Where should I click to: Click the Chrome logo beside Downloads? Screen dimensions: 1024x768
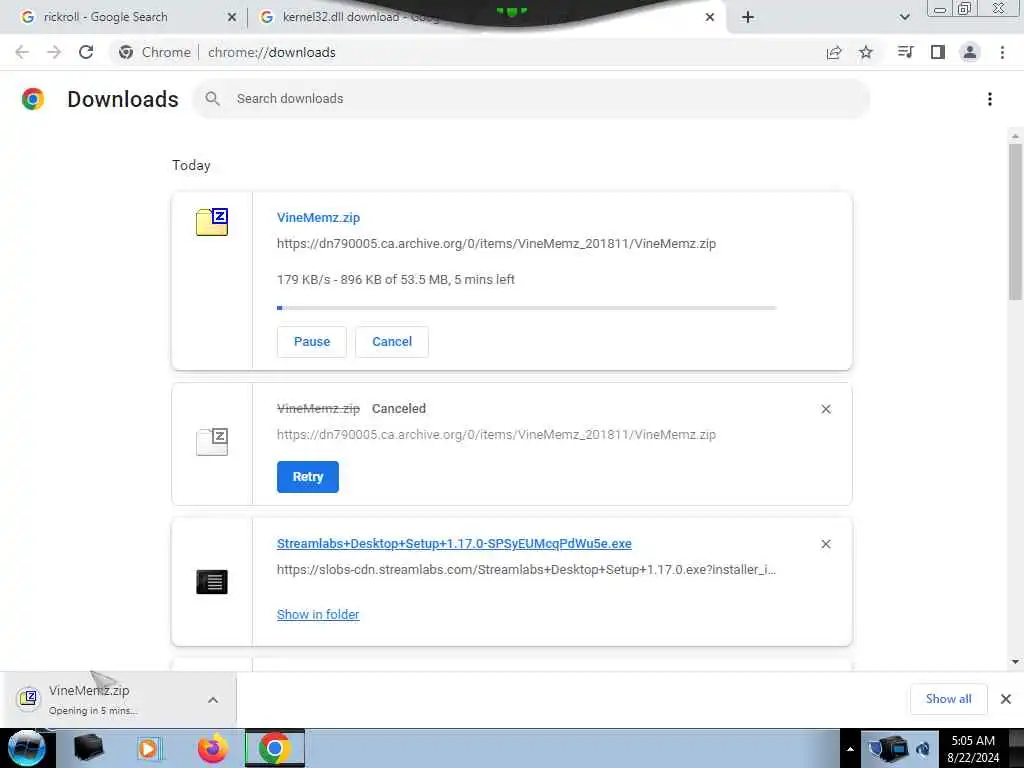[33, 99]
